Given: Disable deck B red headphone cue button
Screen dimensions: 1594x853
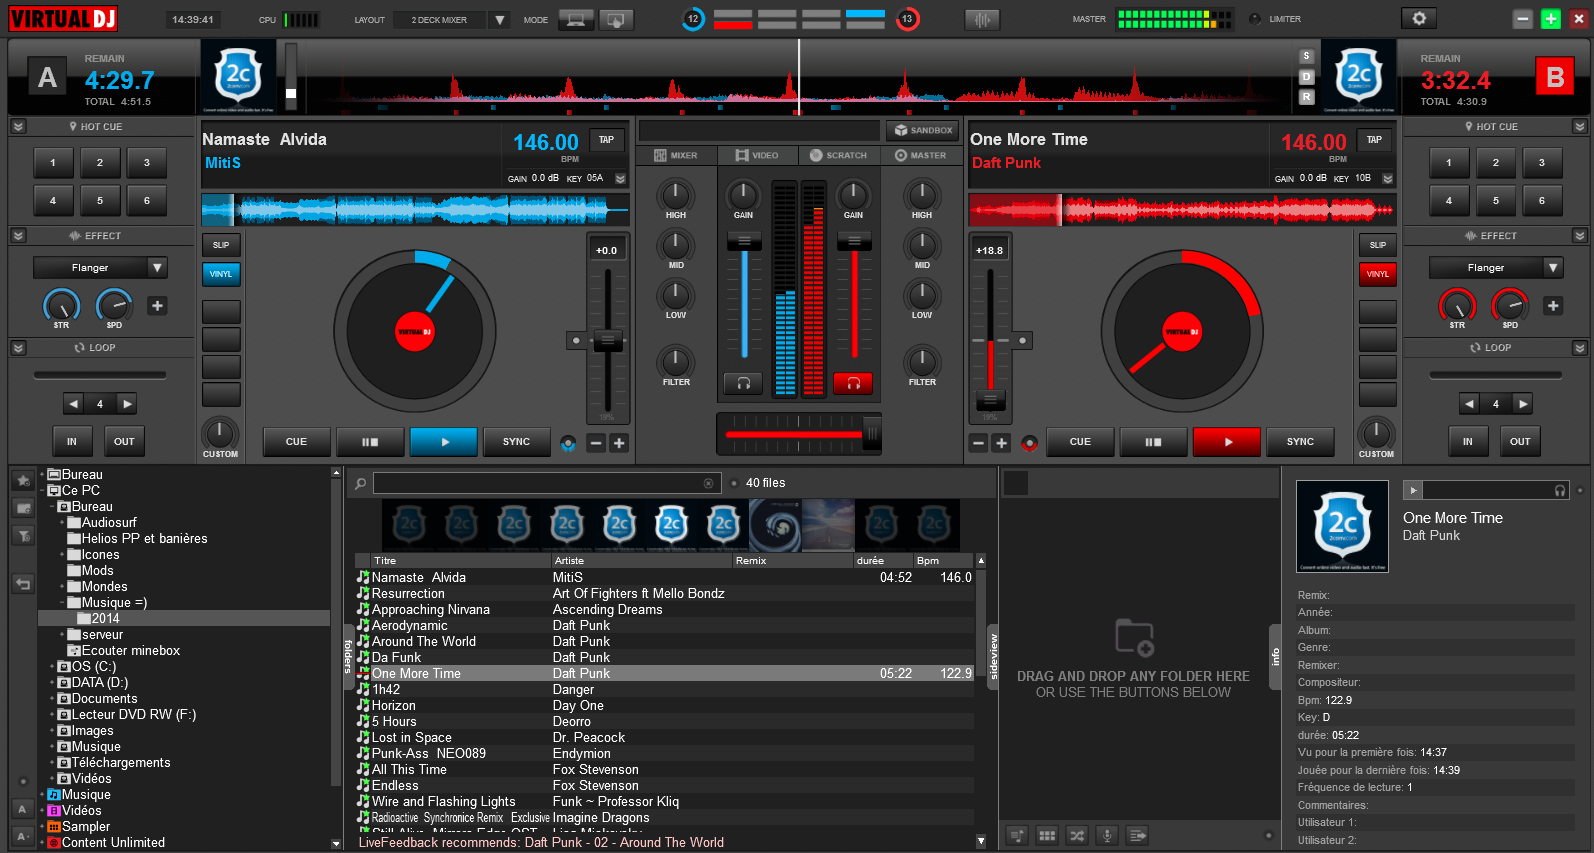Looking at the screenshot, I should point(853,383).
